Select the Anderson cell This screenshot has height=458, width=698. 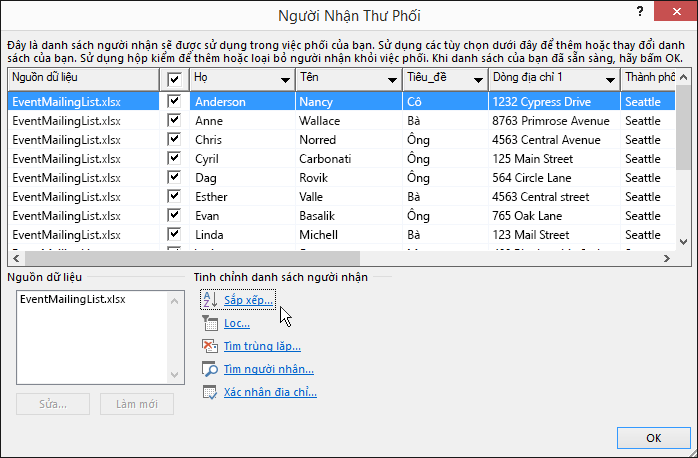pos(243,101)
